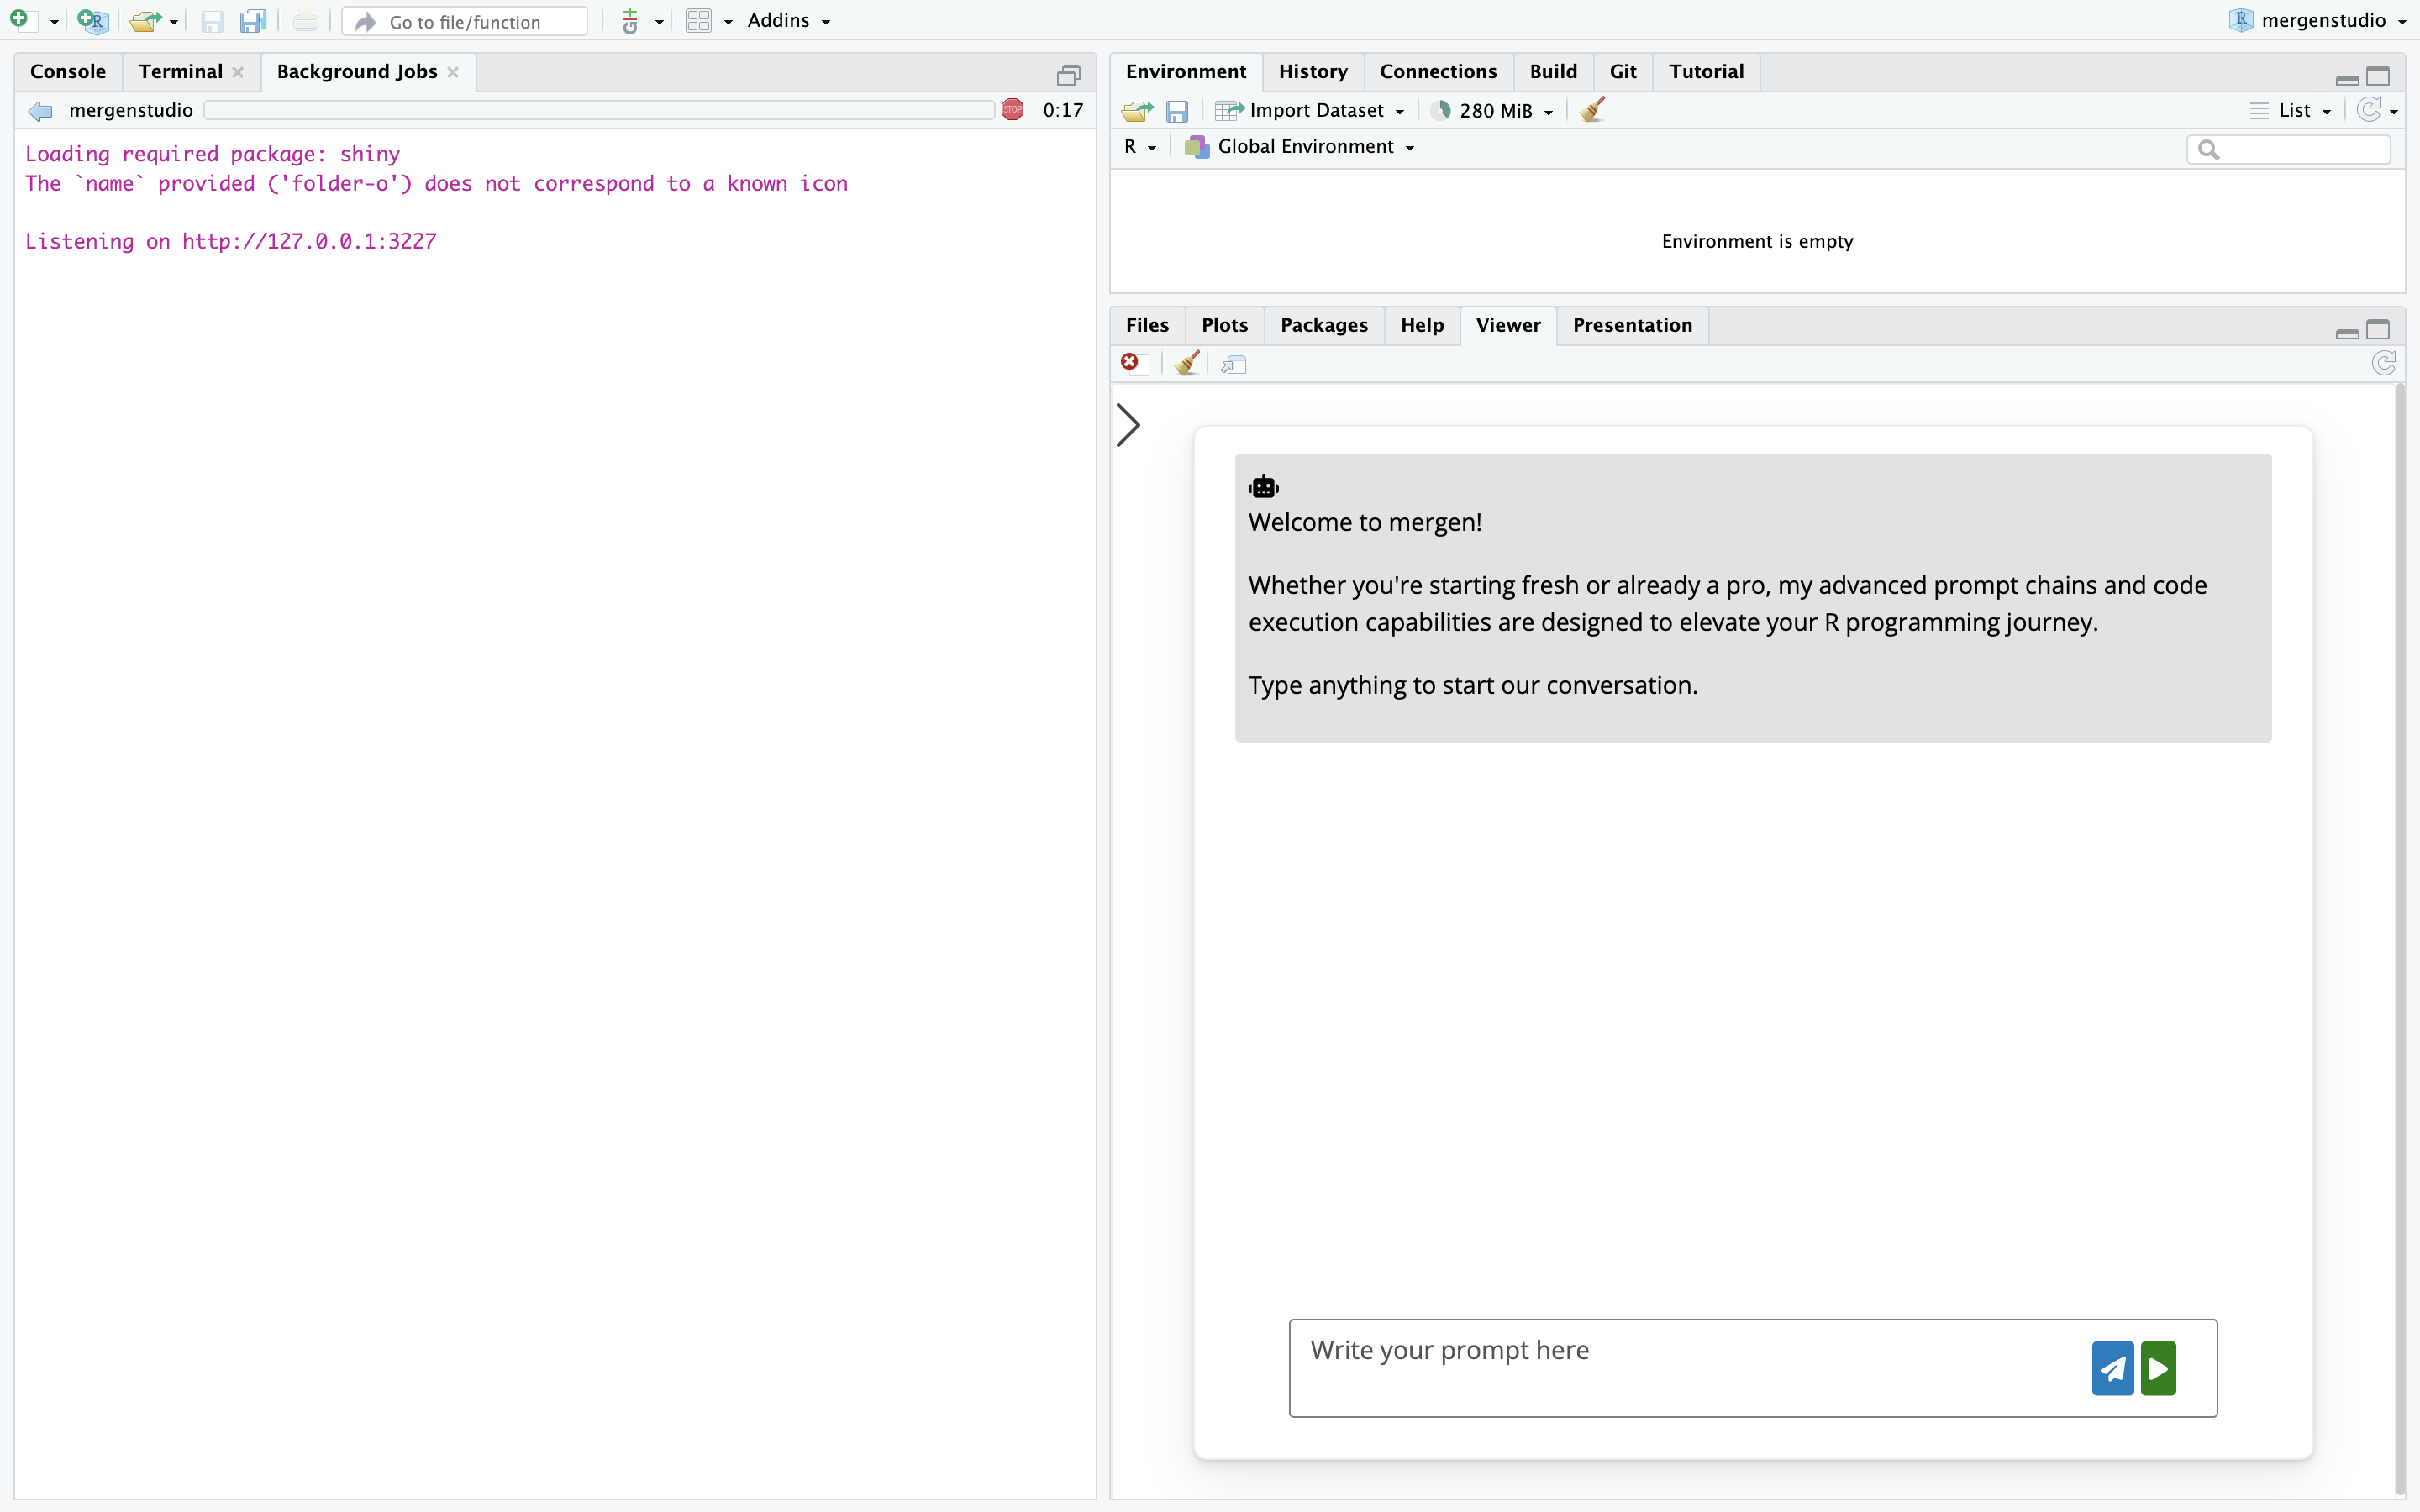Close the Background Jobs tab
The height and width of the screenshot is (1512, 2420).
pyautogui.click(x=453, y=72)
